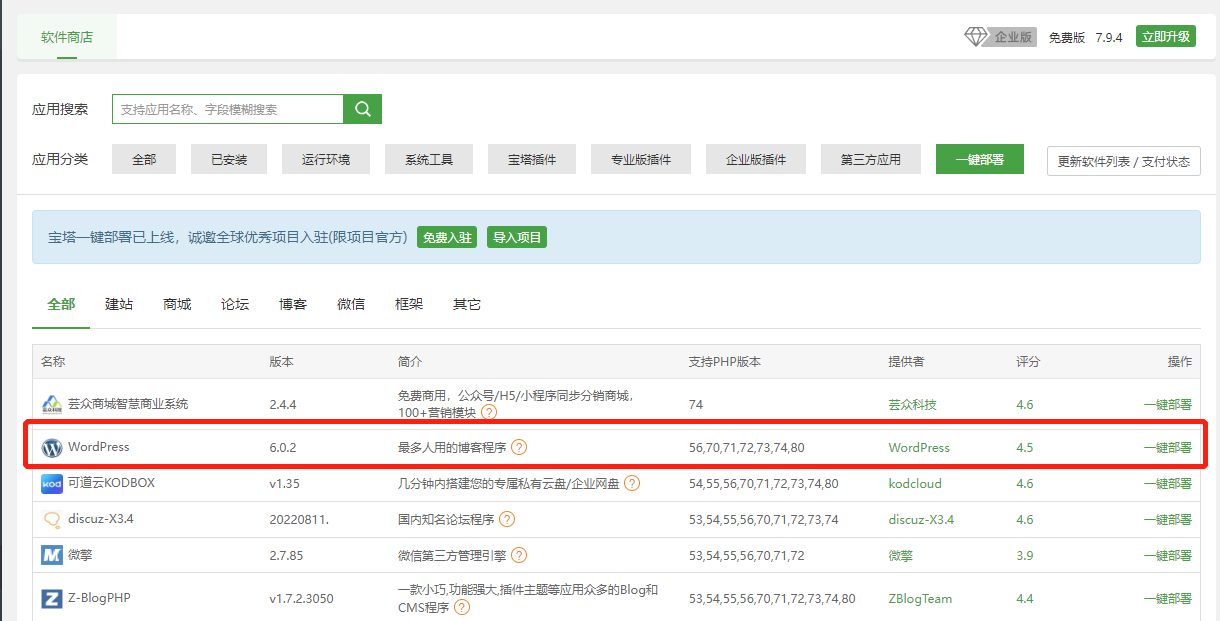This screenshot has width=1220, height=621.
Task: Click the Z-BlogPHP logo icon
Action: (x=52, y=599)
